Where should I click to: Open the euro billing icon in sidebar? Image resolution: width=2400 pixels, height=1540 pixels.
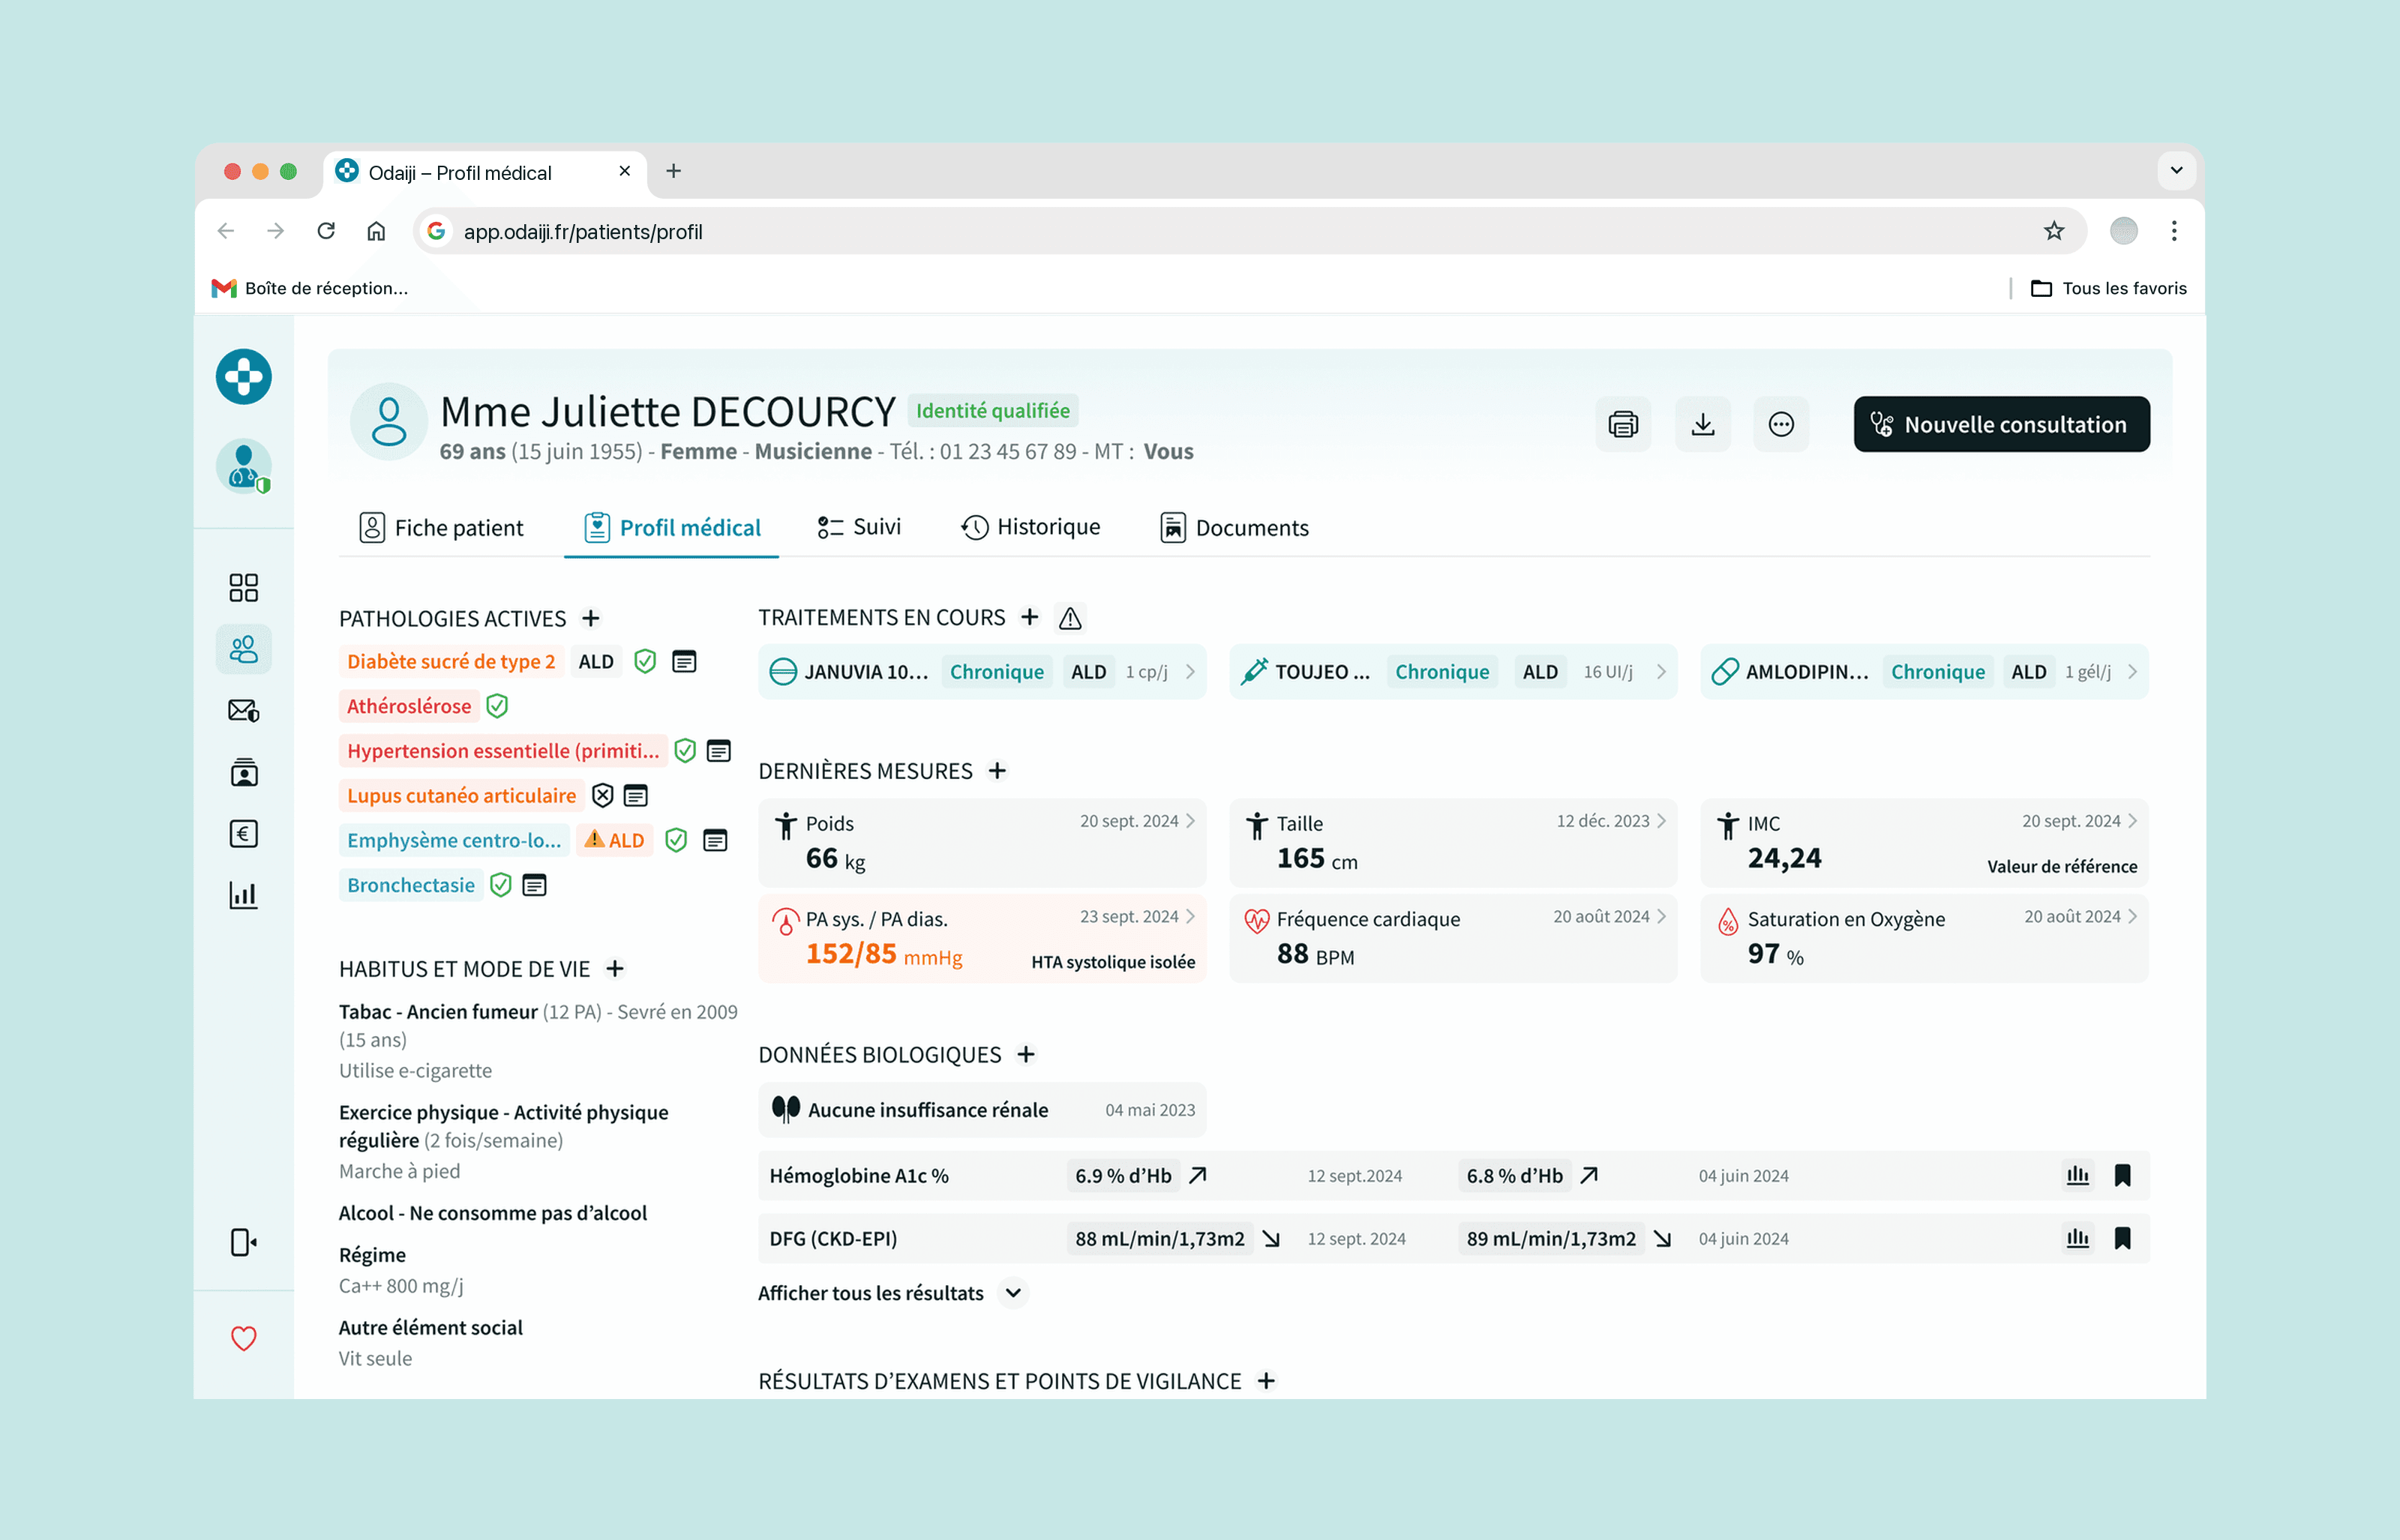tap(243, 834)
